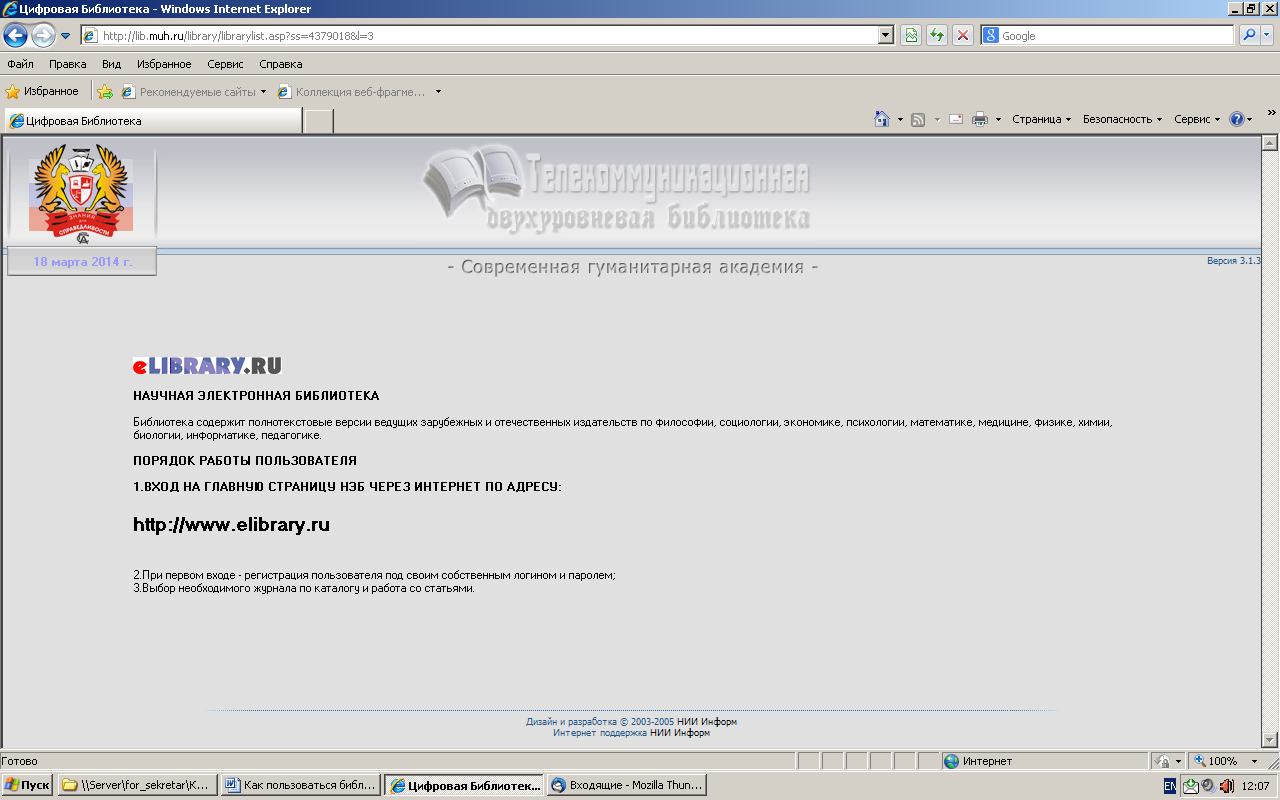Click the 18 марта 2014 г. date box
The width and height of the screenshot is (1280, 800).
pos(82,261)
